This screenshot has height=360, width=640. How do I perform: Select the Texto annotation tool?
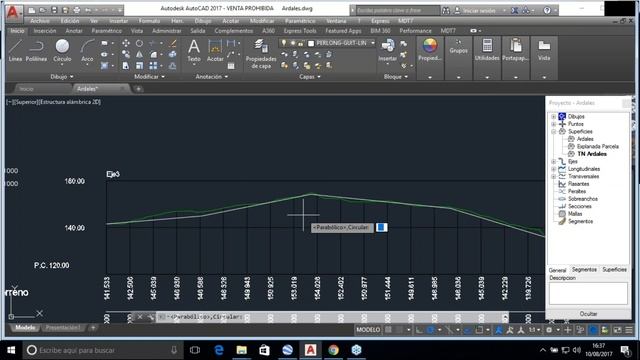coord(194,51)
